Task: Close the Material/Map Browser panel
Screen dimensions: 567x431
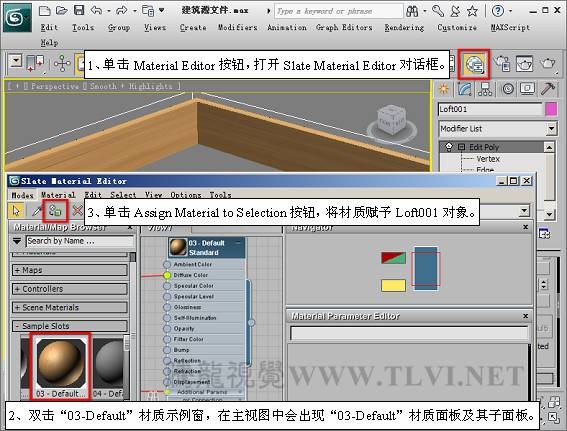Action: click(130, 227)
